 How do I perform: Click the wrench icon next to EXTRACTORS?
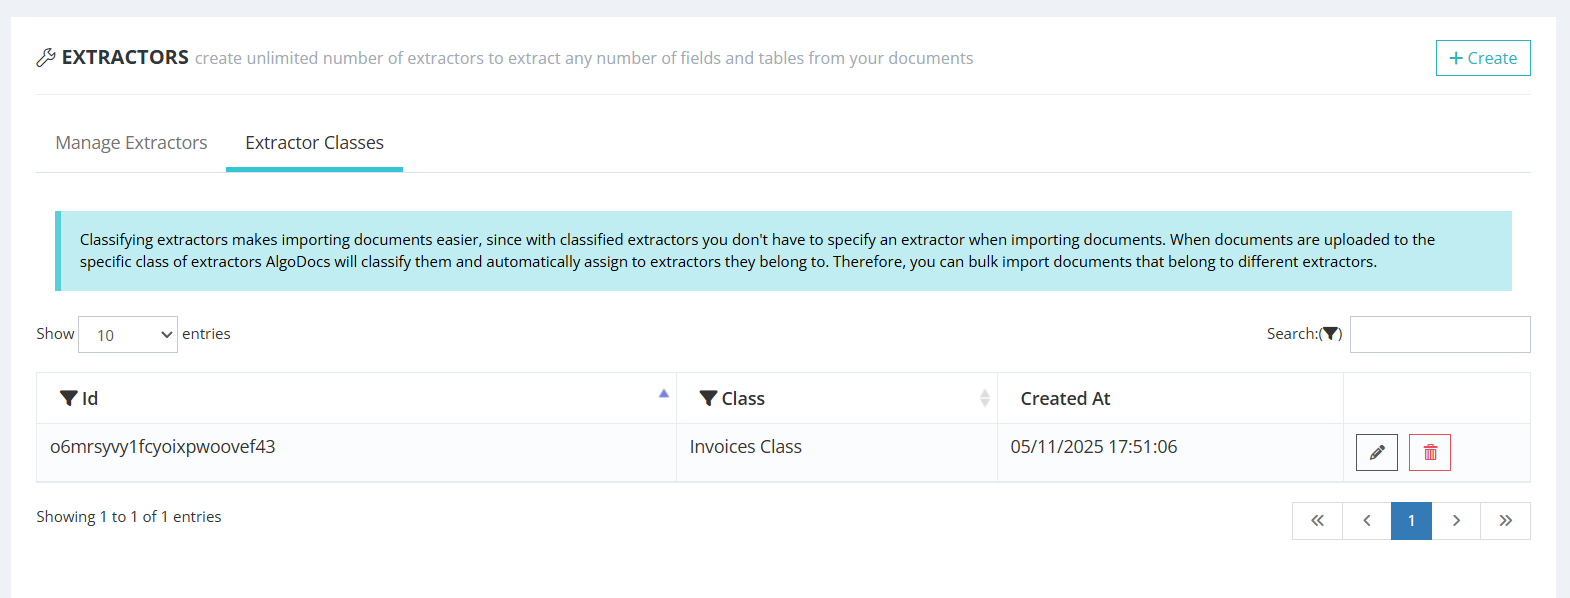pos(45,57)
